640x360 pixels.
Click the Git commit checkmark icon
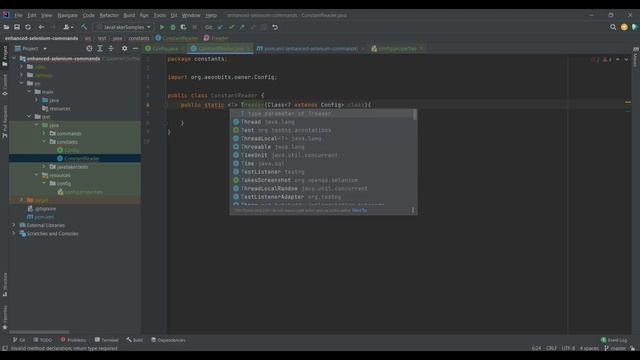pyautogui.click(x=231, y=27)
